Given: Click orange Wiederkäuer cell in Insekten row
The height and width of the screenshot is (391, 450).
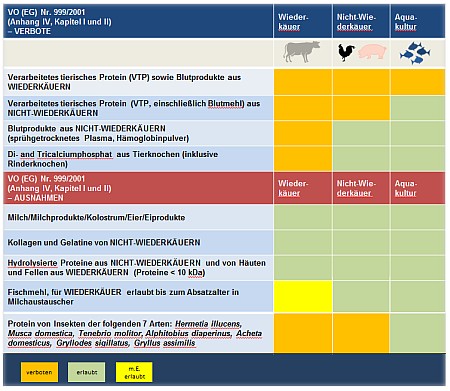Looking at the screenshot, I should point(303,333).
